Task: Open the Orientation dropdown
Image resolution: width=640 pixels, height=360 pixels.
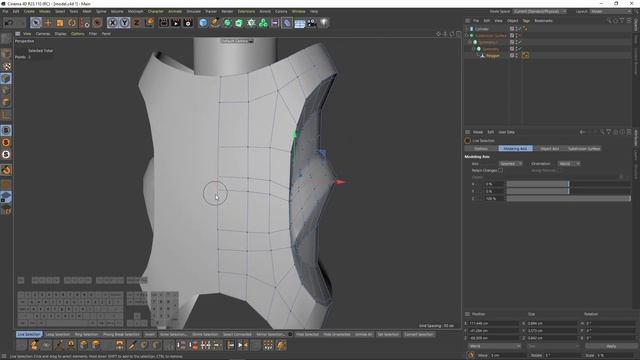Action: [569, 164]
